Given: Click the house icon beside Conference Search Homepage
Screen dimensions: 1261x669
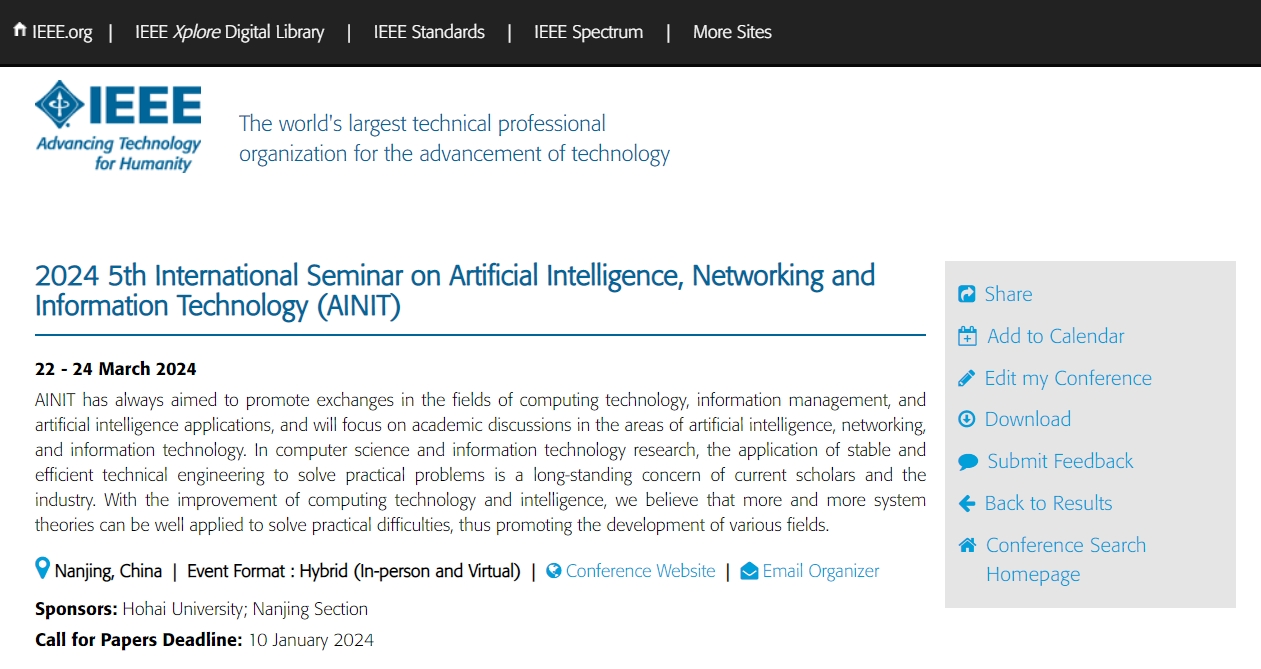Looking at the screenshot, I should (x=967, y=545).
